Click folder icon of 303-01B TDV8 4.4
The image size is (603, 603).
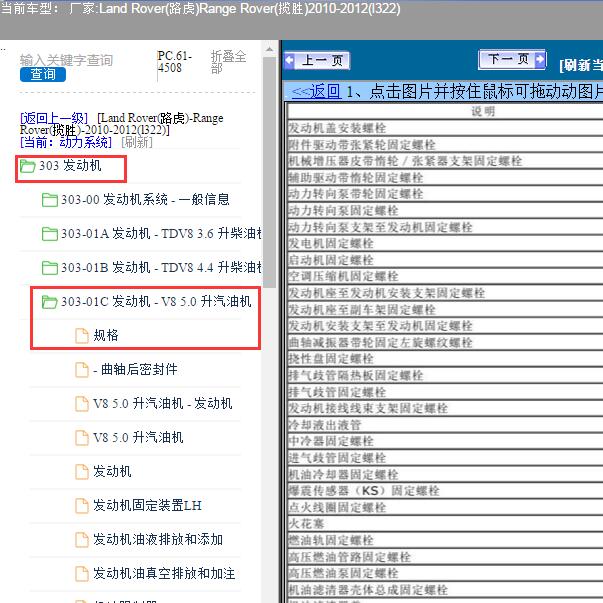click(50, 268)
